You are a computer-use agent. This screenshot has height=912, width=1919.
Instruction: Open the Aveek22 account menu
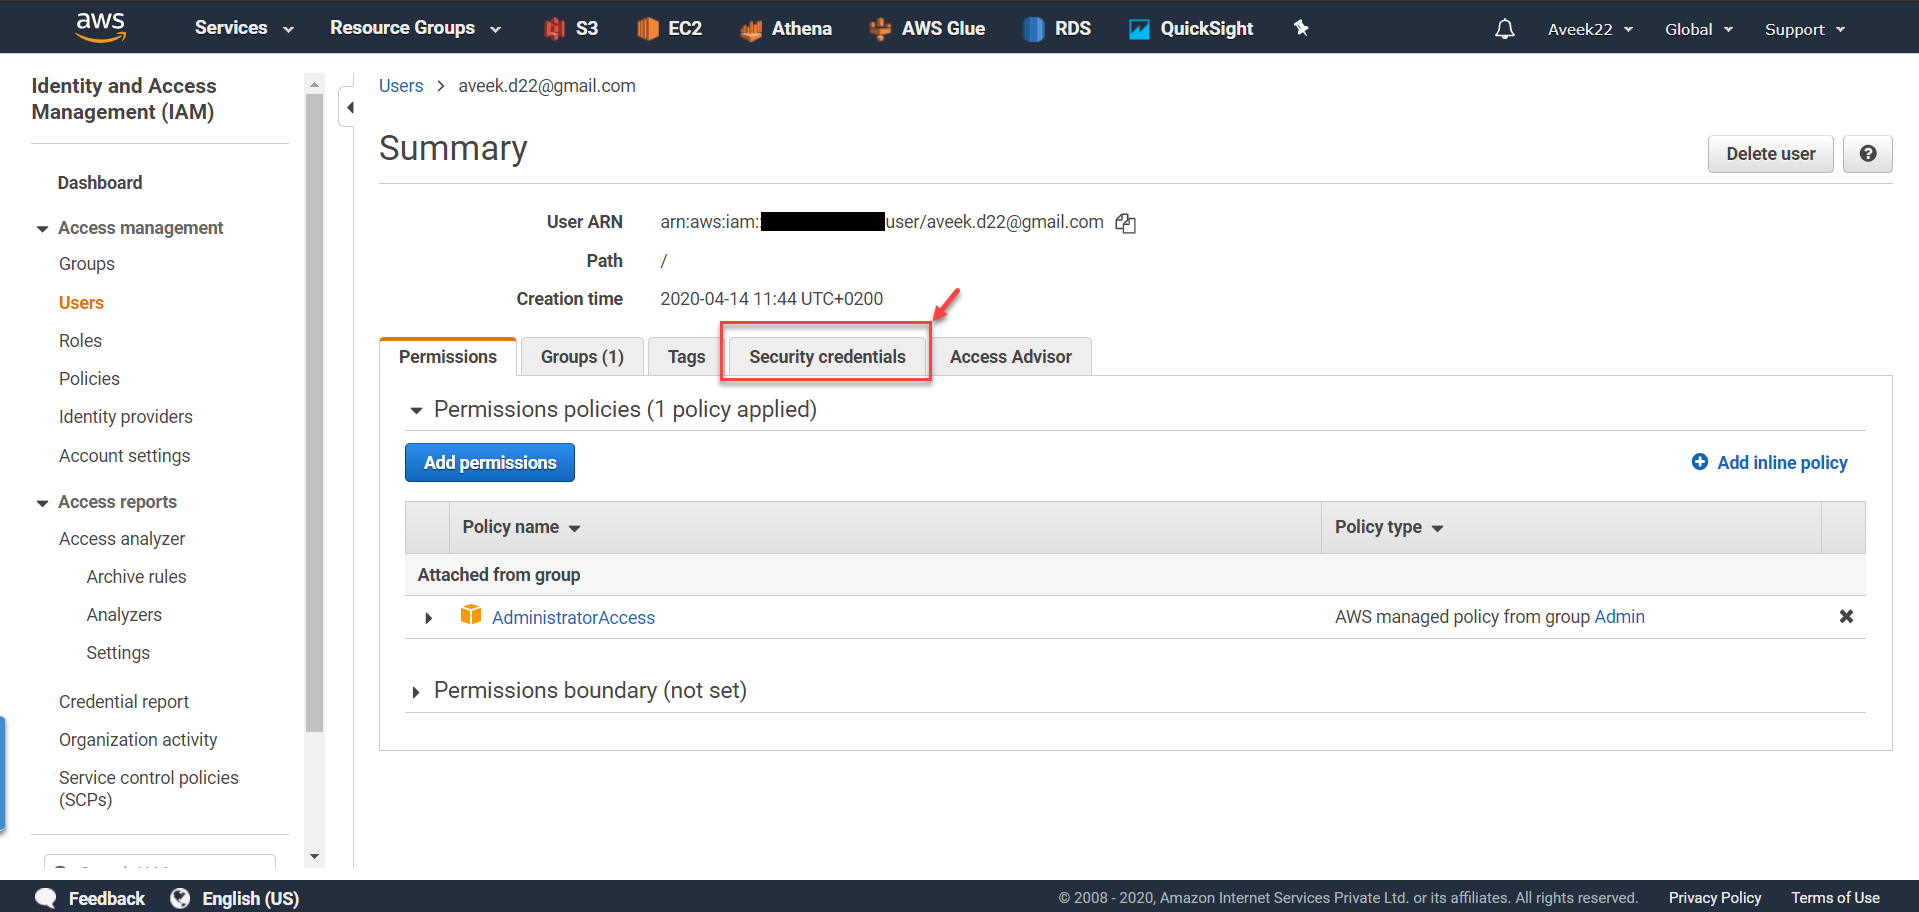click(x=1590, y=29)
